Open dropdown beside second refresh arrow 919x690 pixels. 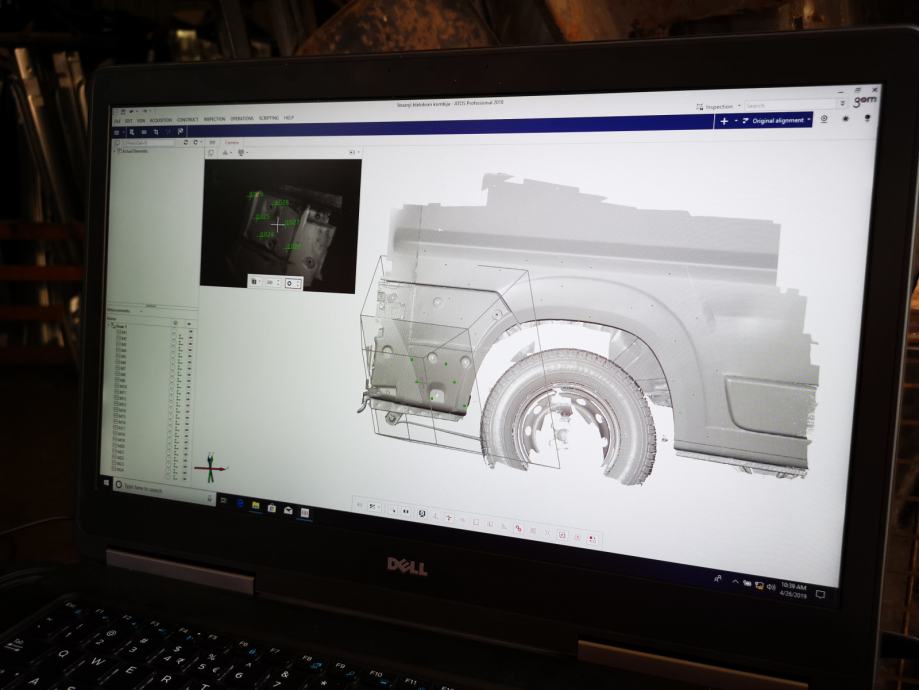(x=201, y=142)
